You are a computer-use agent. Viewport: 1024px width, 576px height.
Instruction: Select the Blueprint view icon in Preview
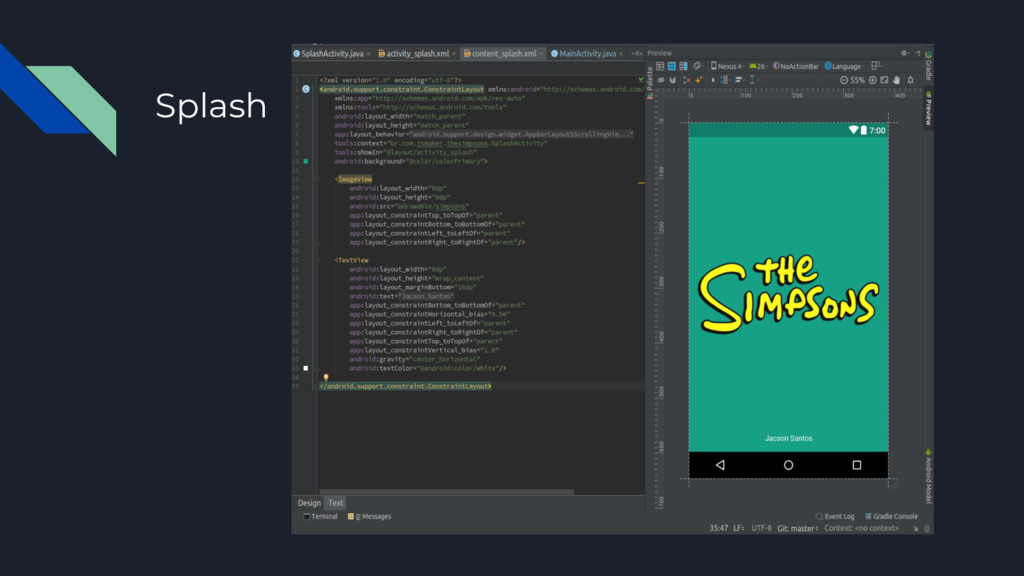tap(672, 66)
